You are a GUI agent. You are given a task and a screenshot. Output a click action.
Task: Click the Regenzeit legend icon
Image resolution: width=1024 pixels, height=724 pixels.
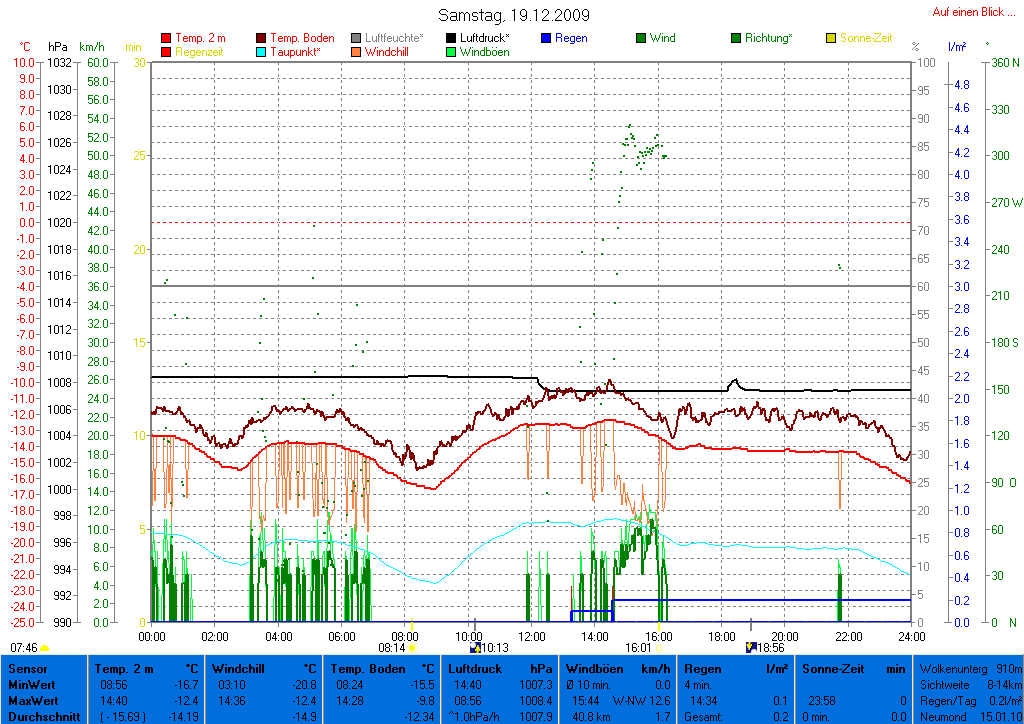pos(166,52)
